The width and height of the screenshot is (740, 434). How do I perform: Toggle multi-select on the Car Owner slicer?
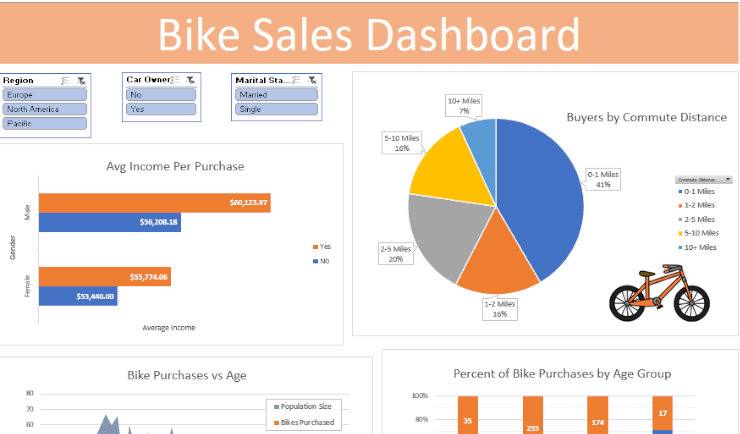pyautogui.click(x=175, y=79)
